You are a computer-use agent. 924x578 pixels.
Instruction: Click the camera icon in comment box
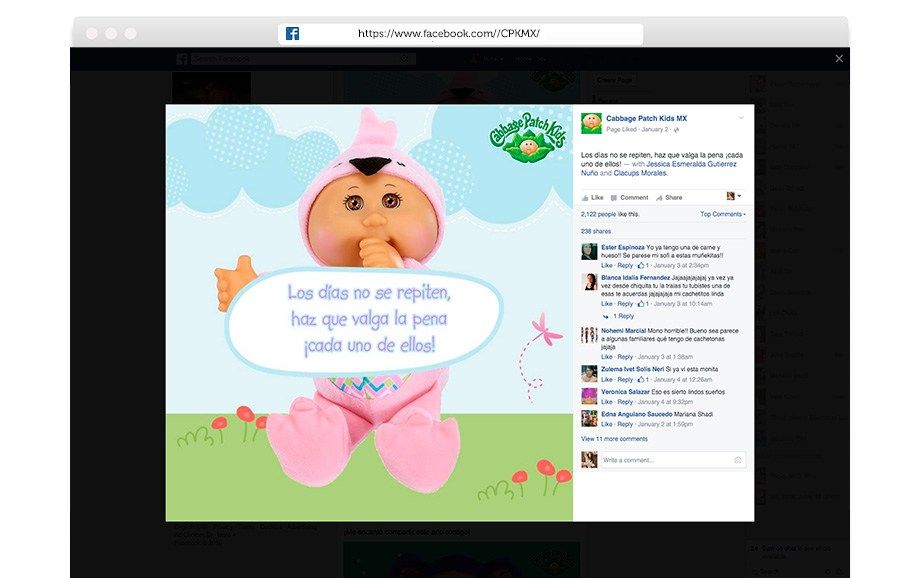click(x=738, y=460)
